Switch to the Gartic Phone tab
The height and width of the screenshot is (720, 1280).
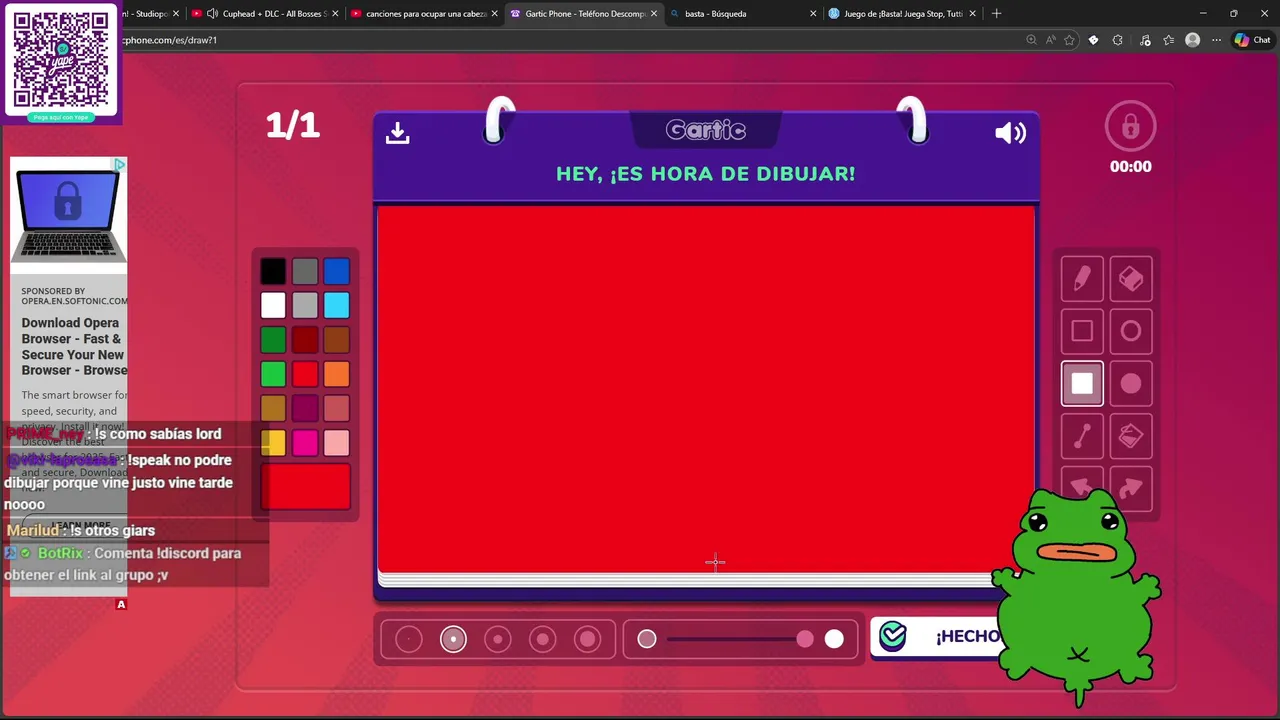pyautogui.click(x=584, y=14)
